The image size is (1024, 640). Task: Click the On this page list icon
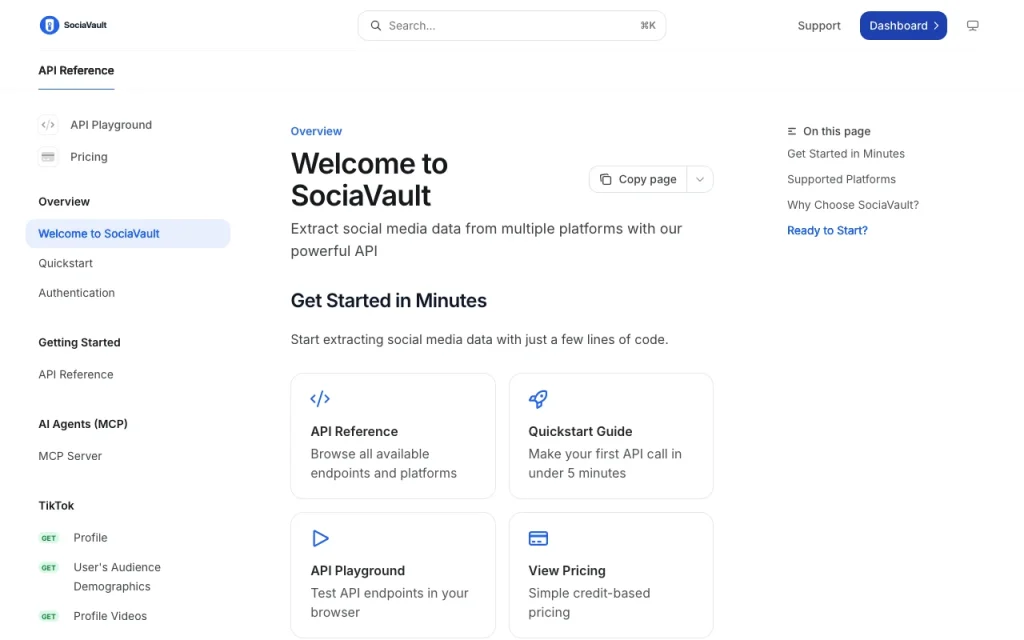792,131
